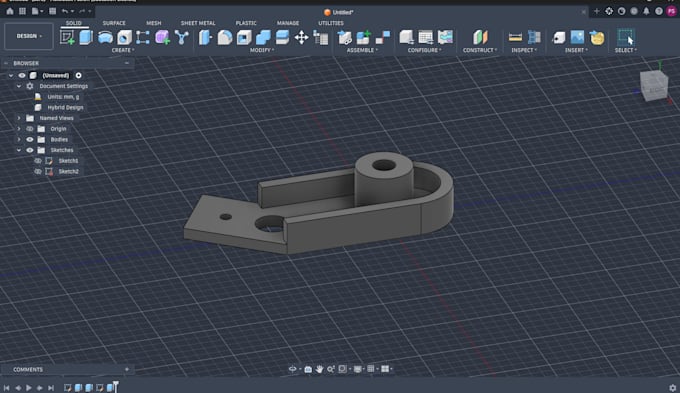Image resolution: width=680 pixels, height=393 pixels.
Task: Toggle visibility of the Bodies folder
Action: pyautogui.click(x=29, y=139)
